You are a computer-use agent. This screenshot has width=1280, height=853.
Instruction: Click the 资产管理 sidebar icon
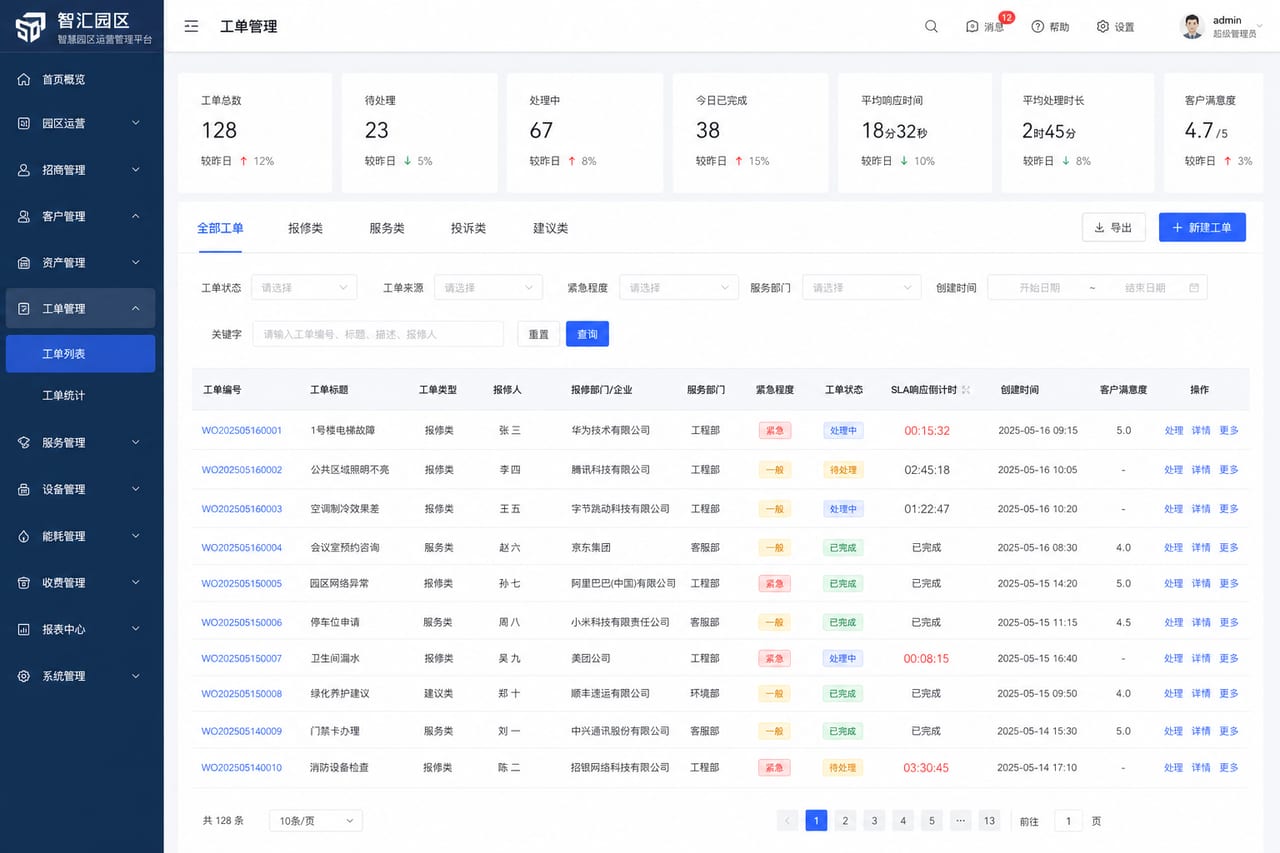click(24, 262)
